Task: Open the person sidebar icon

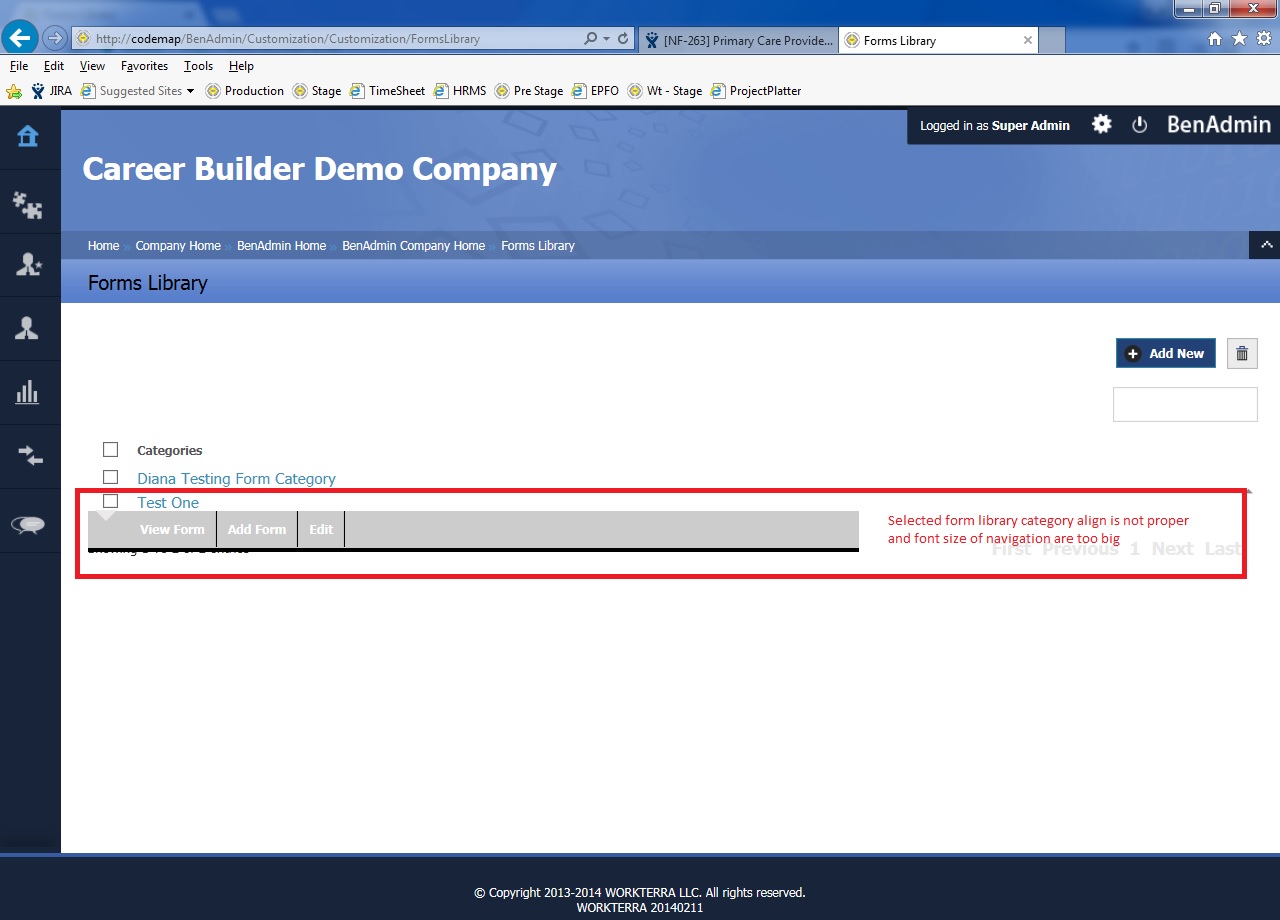Action: (27, 328)
